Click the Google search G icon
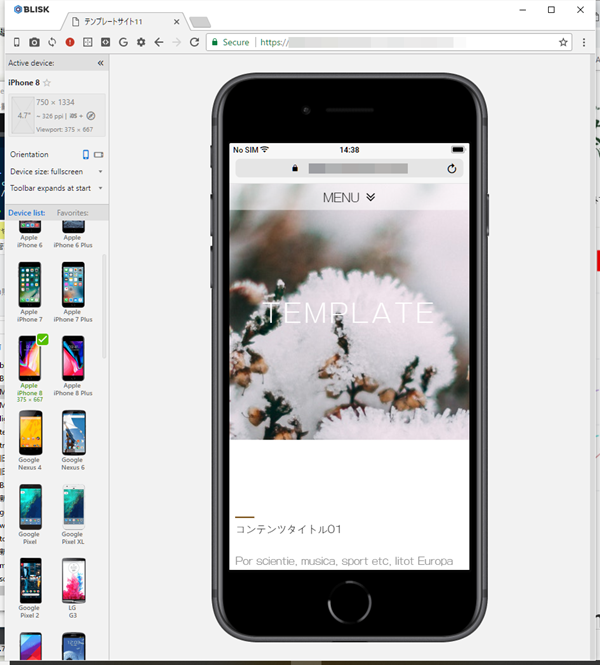600x665 pixels. tap(123, 42)
